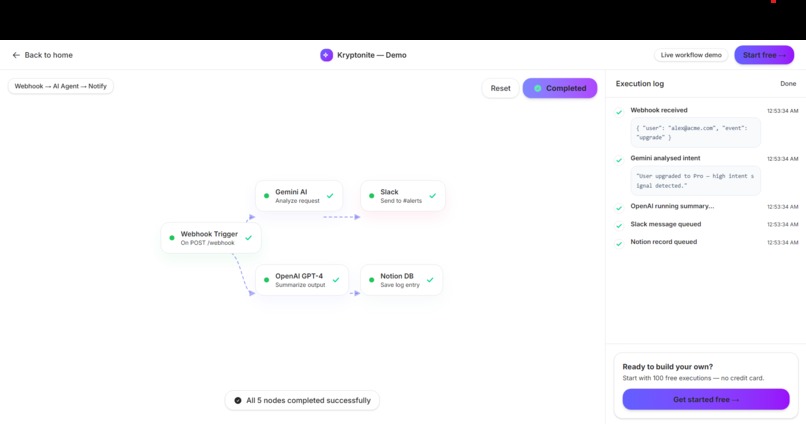This screenshot has height=424, width=806.
Task: Click the check icon beside Gemini analysed intent
Action: (x=619, y=160)
